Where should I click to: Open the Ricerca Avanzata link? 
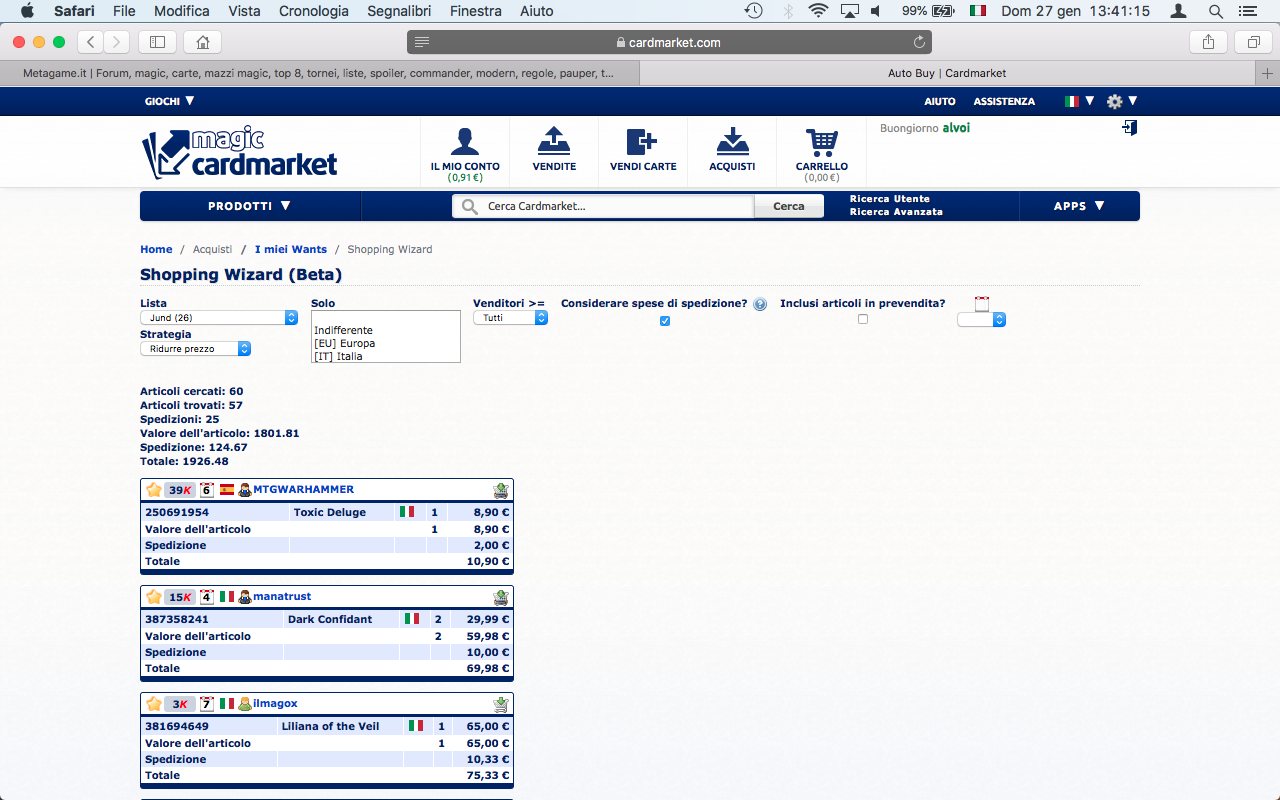896,212
